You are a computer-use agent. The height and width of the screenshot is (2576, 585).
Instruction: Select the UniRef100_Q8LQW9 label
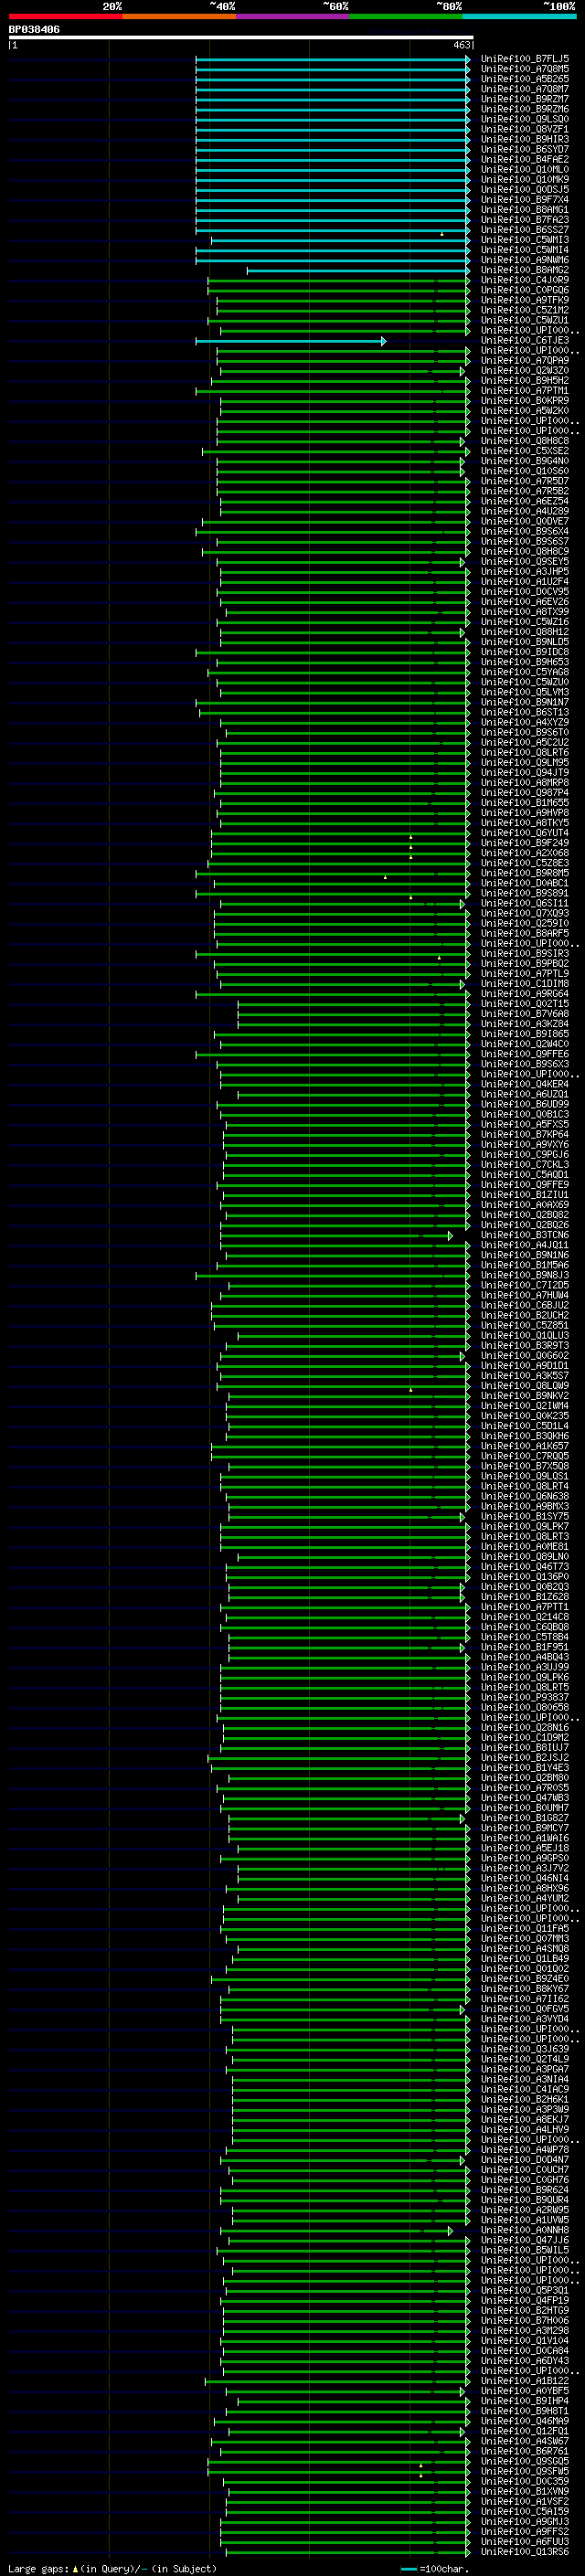click(525, 1385)
